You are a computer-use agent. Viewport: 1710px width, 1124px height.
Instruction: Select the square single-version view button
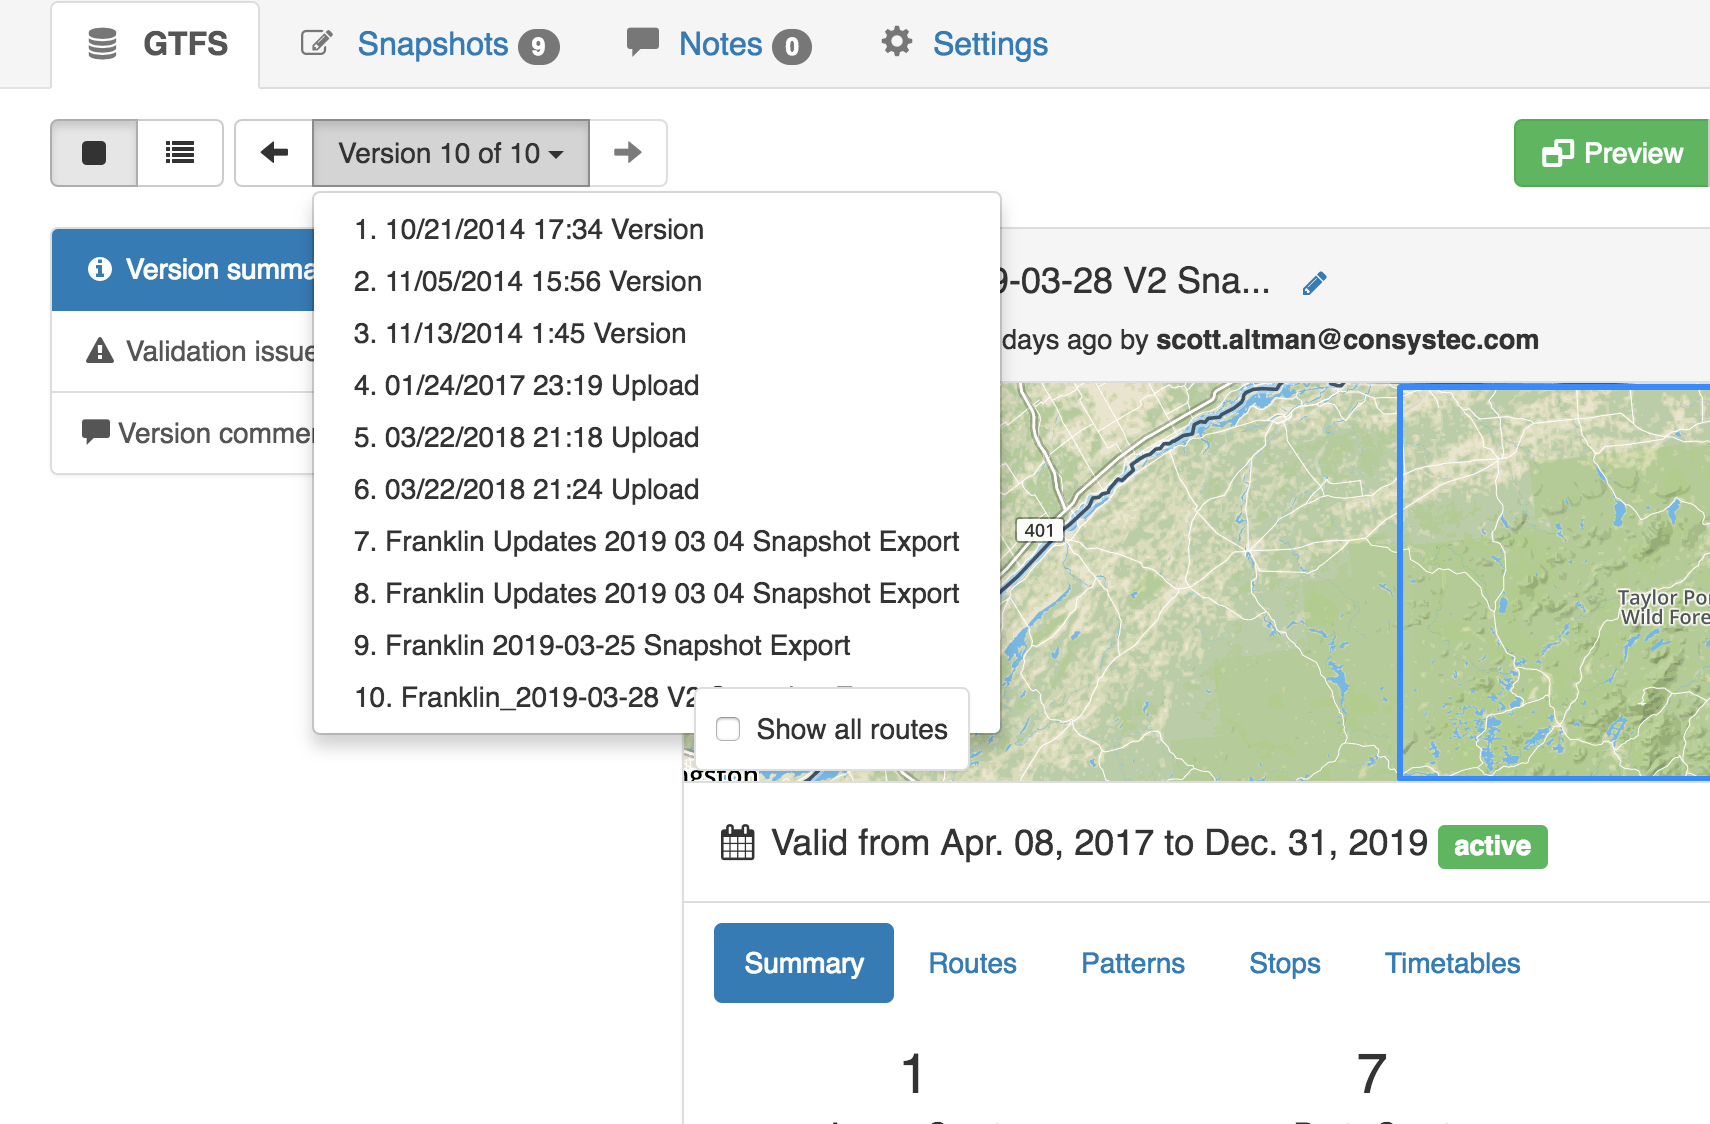click(x=94, y=153)
